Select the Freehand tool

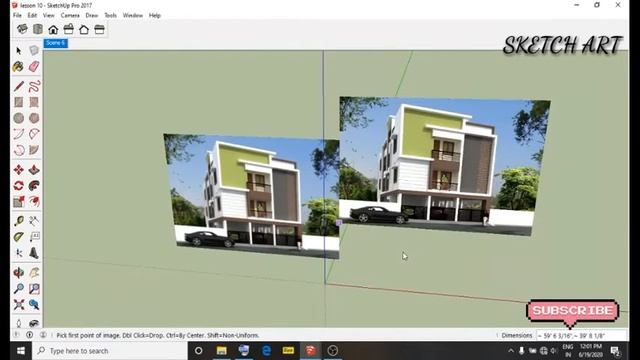[34, 86]
